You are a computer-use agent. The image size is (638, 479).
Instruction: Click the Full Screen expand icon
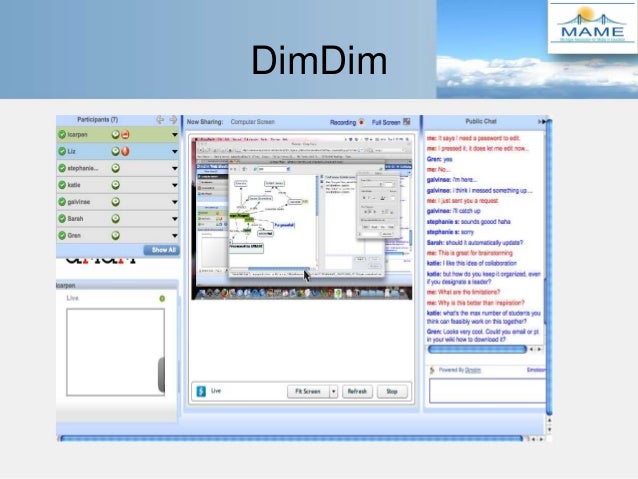(x=406, y=122)
